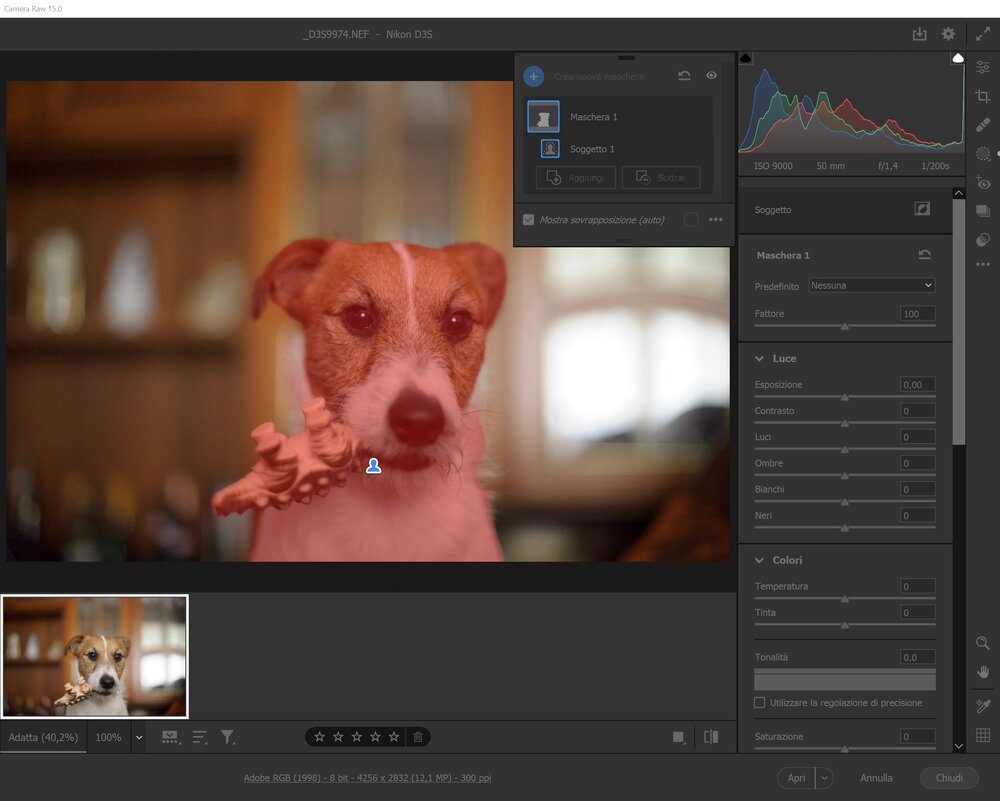This screenshot has width=1000, height=801.
Task: Uncheck Mostra sovrapposizione (auto) checkbox
Action: (x=529, y=220)
